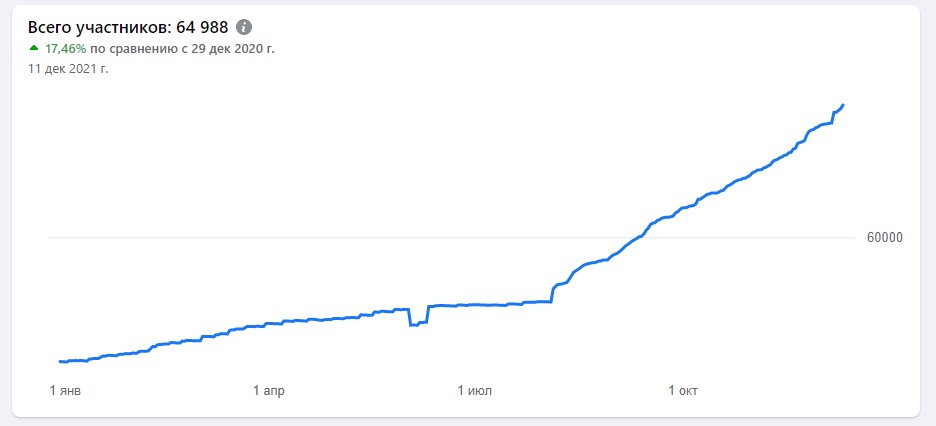The image size is (936, 426).
Task: Click the 60000 y-axis value label
Action: 884,238
